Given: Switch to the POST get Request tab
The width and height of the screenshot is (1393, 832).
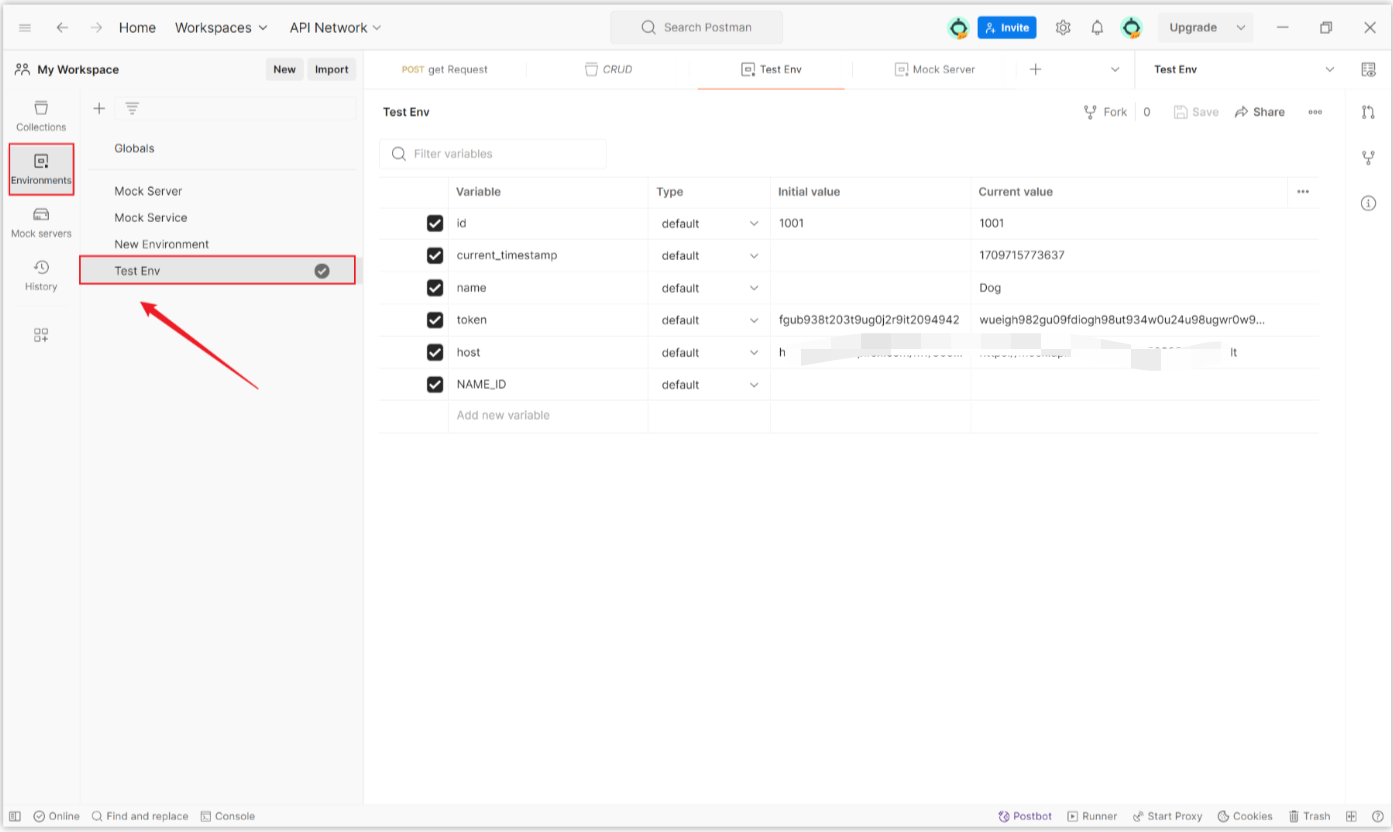Looking at the screenshot, I should pyautogui.click(x=445, y=69).
